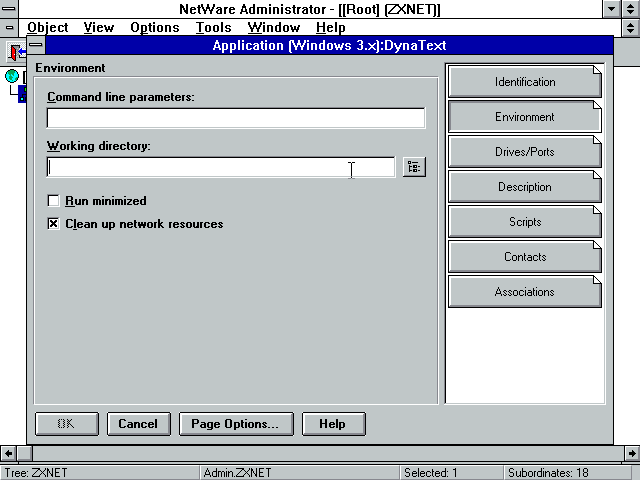Open the View menu

(x=99, y=27)
